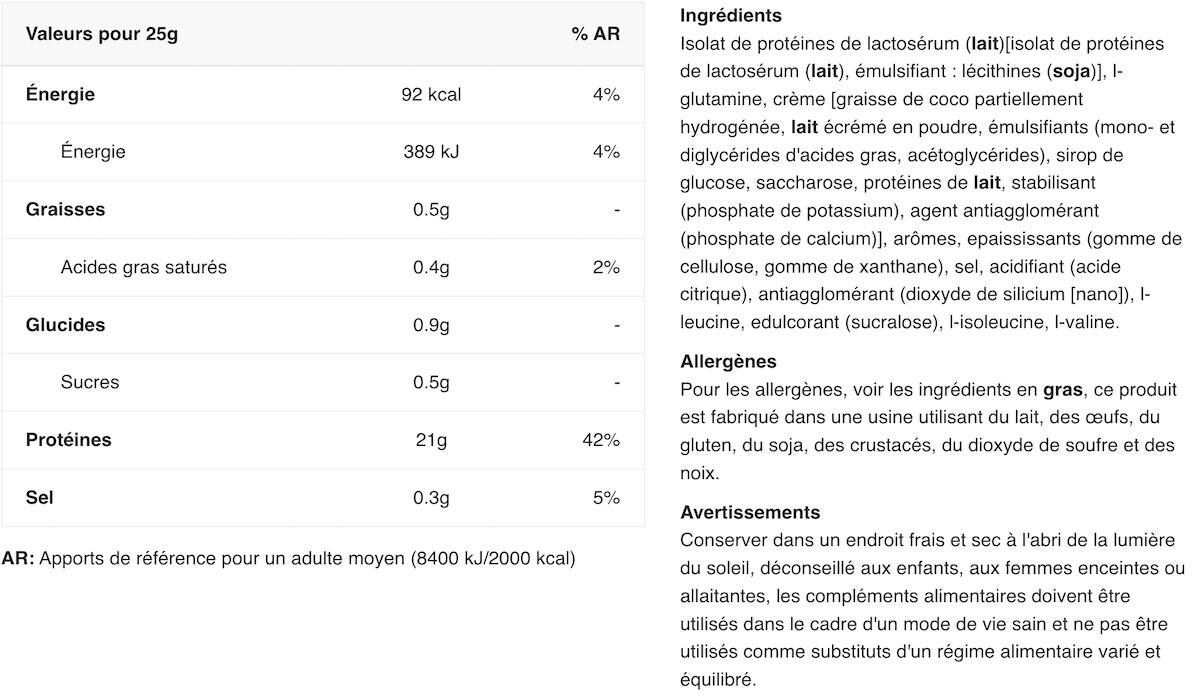
Task: Select the "Graisses" row label
Action: pos(65,210)
